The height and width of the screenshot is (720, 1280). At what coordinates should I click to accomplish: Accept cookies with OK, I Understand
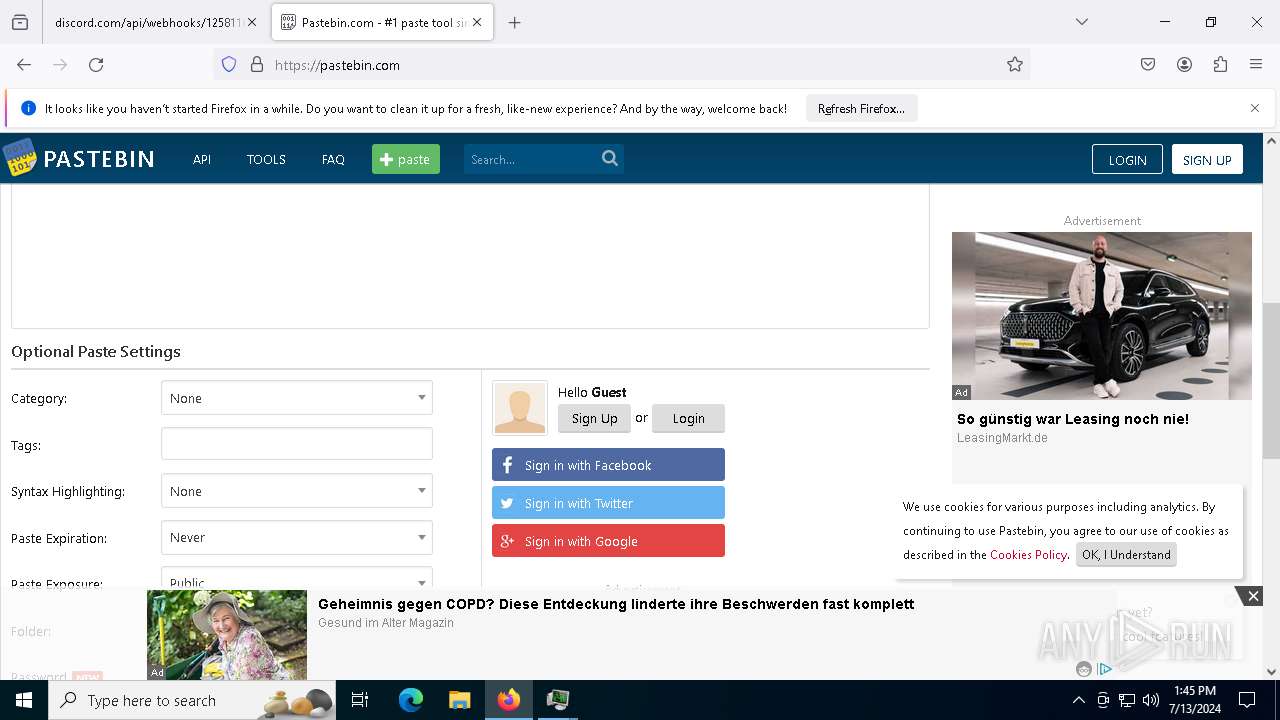[x=1126, y=555]
